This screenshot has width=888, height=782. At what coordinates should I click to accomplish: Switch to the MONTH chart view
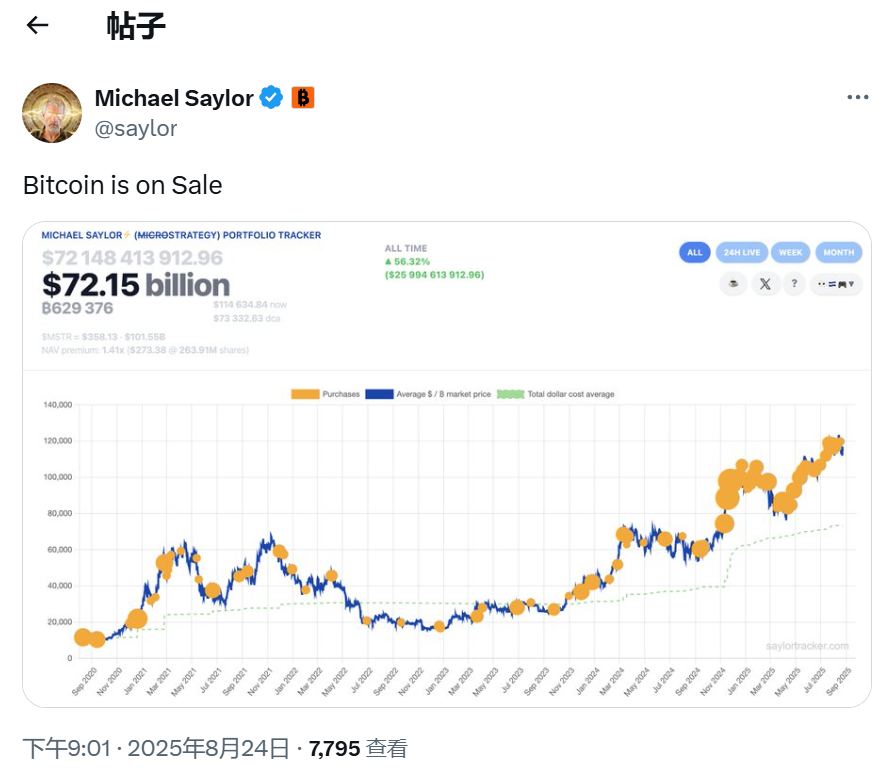(838, 252)
